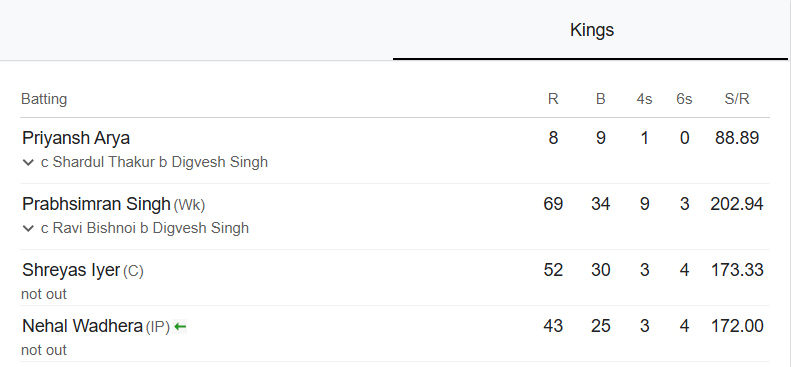Click Prabhsimran Singh's 202.94 strike rate

coord(737,204)
